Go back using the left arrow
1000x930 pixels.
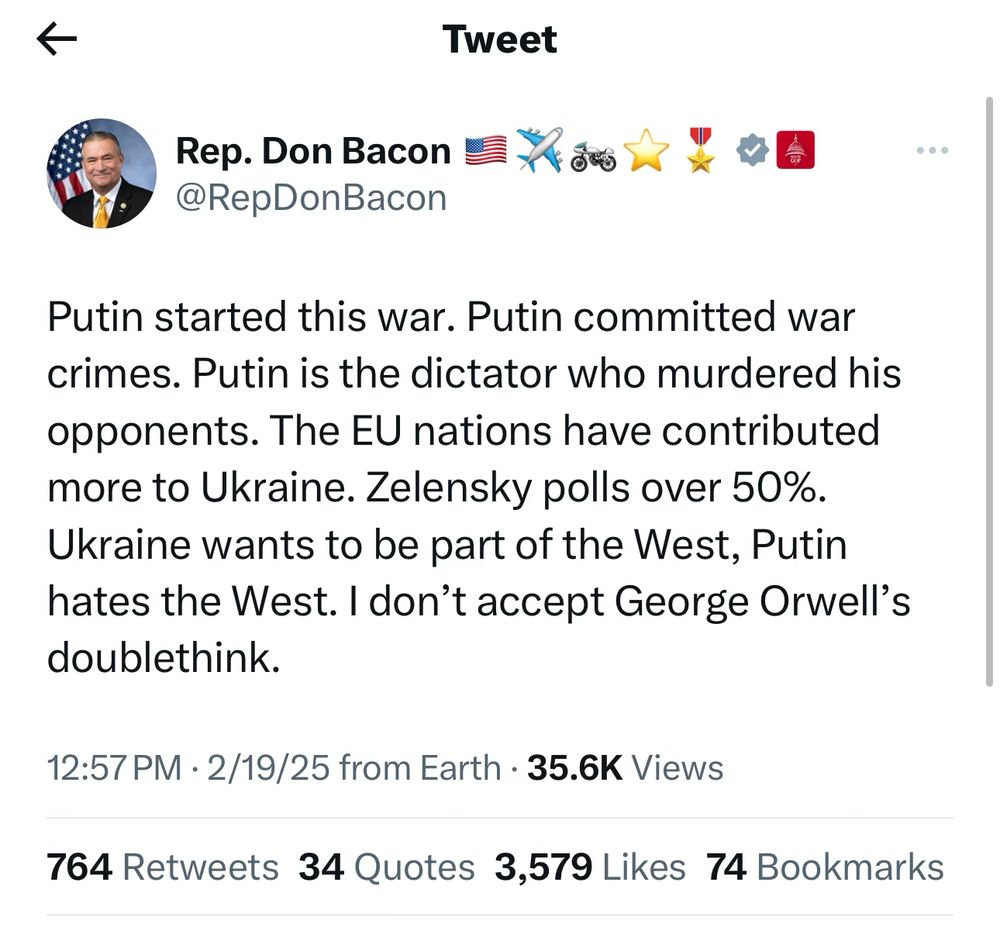pos(56,39)
